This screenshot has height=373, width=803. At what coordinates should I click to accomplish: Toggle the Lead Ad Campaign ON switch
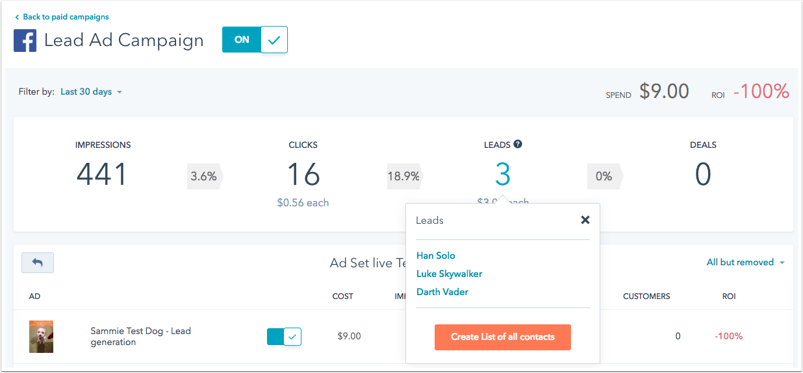pyautogui.click(x=255, y=40)
